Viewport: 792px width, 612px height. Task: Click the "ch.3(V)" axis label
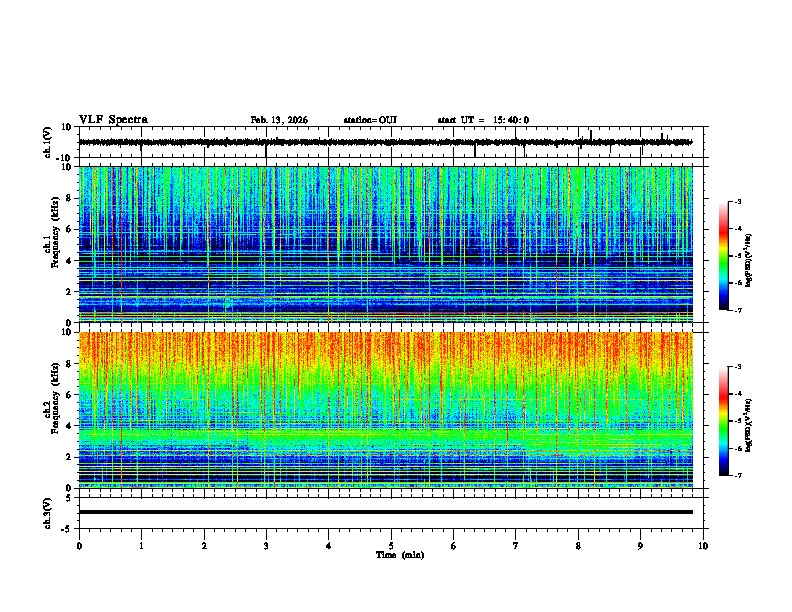click(48, 513)
